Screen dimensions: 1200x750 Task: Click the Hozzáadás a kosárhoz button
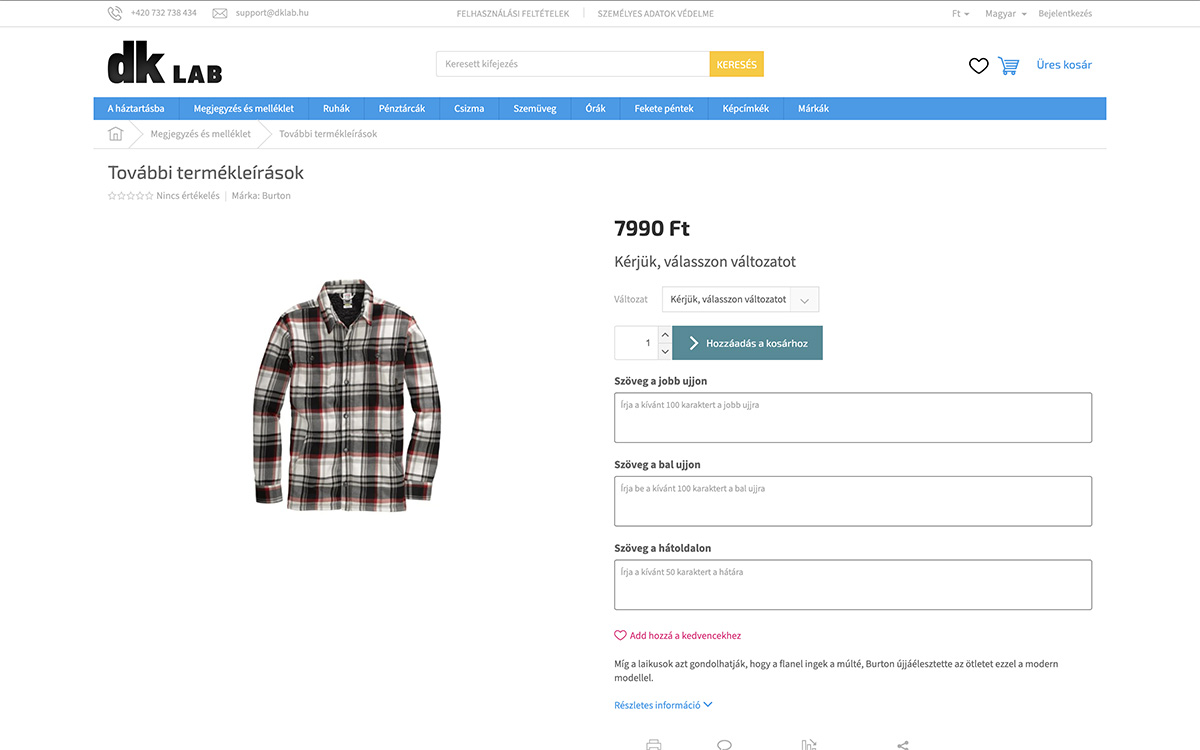click(747, 343)
